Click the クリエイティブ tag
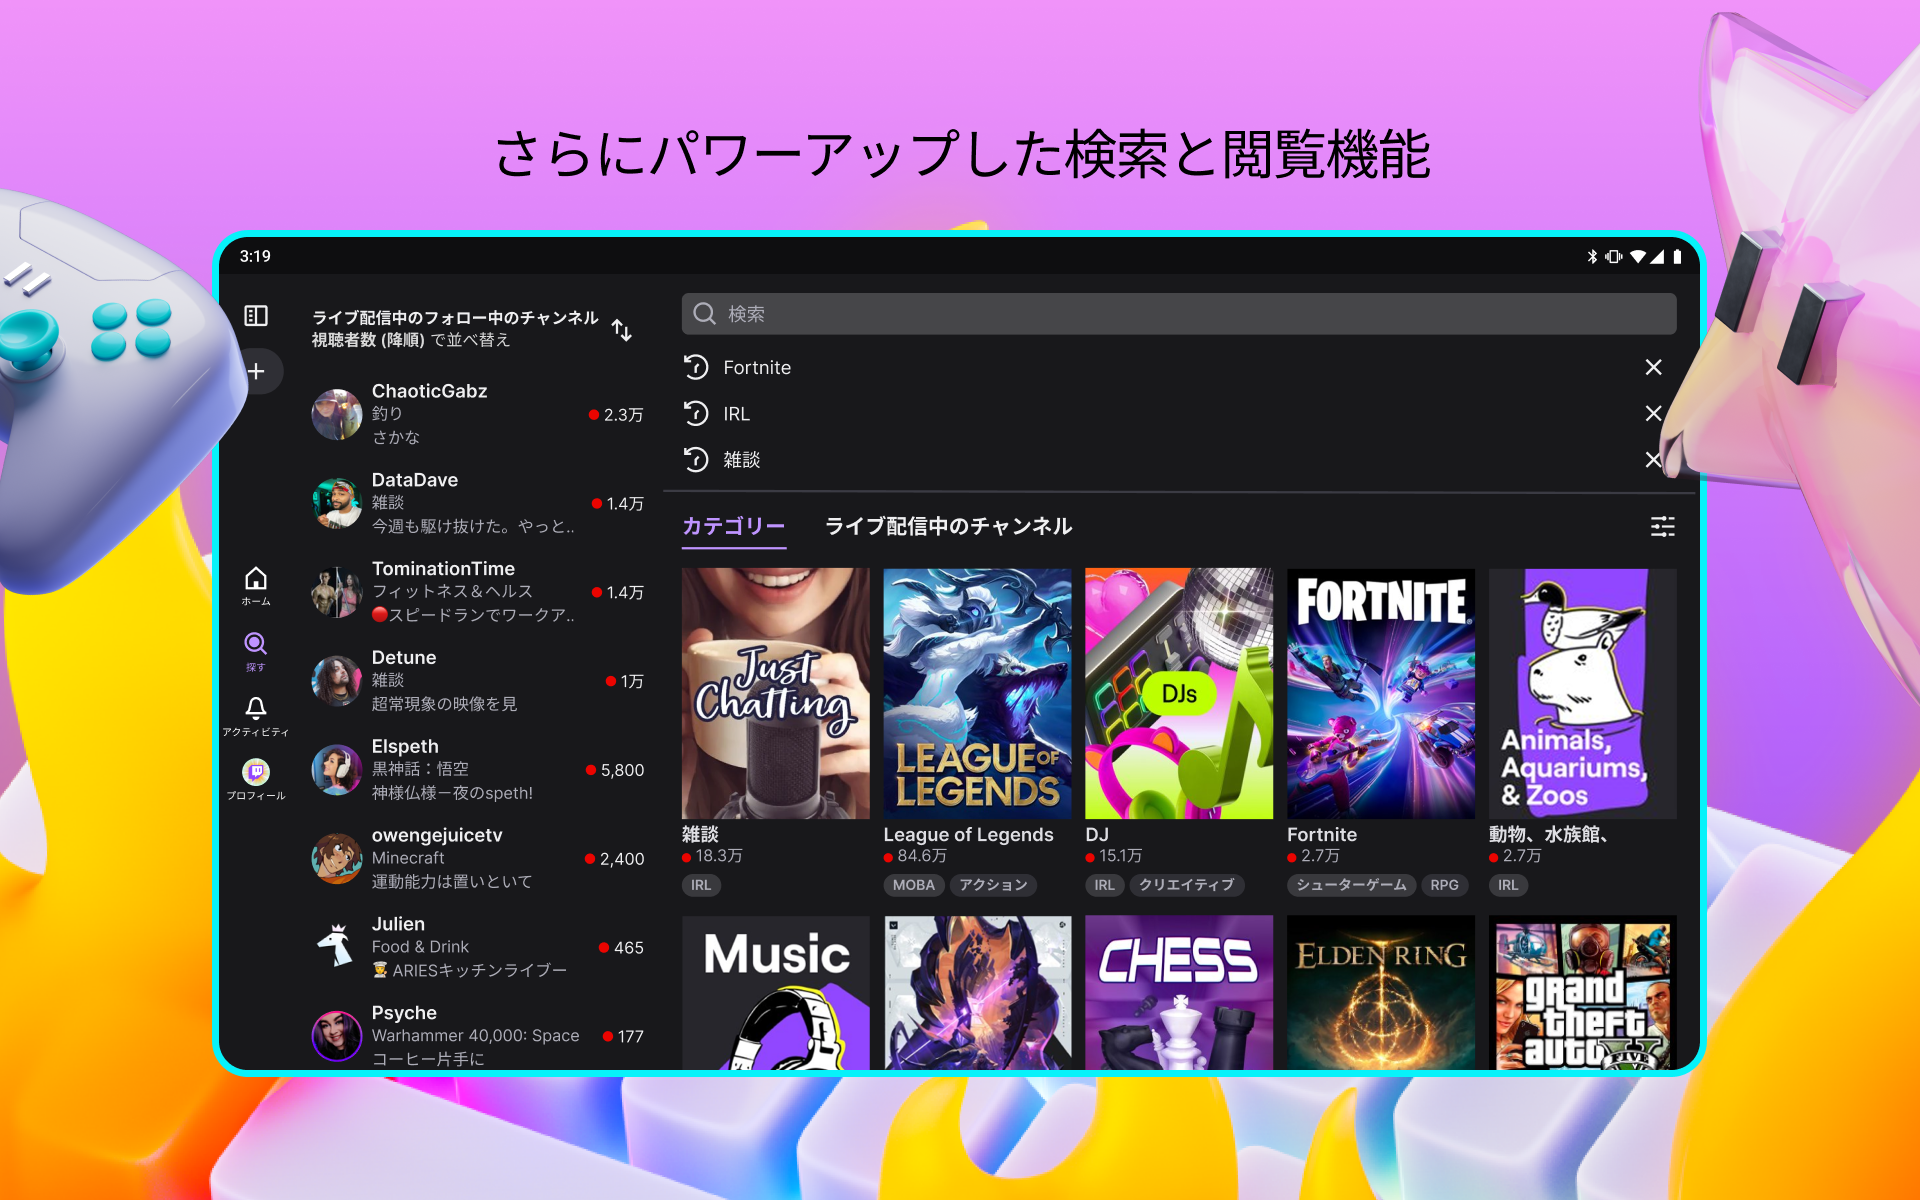1920x1200 pixels. (x=1187, y=885)
